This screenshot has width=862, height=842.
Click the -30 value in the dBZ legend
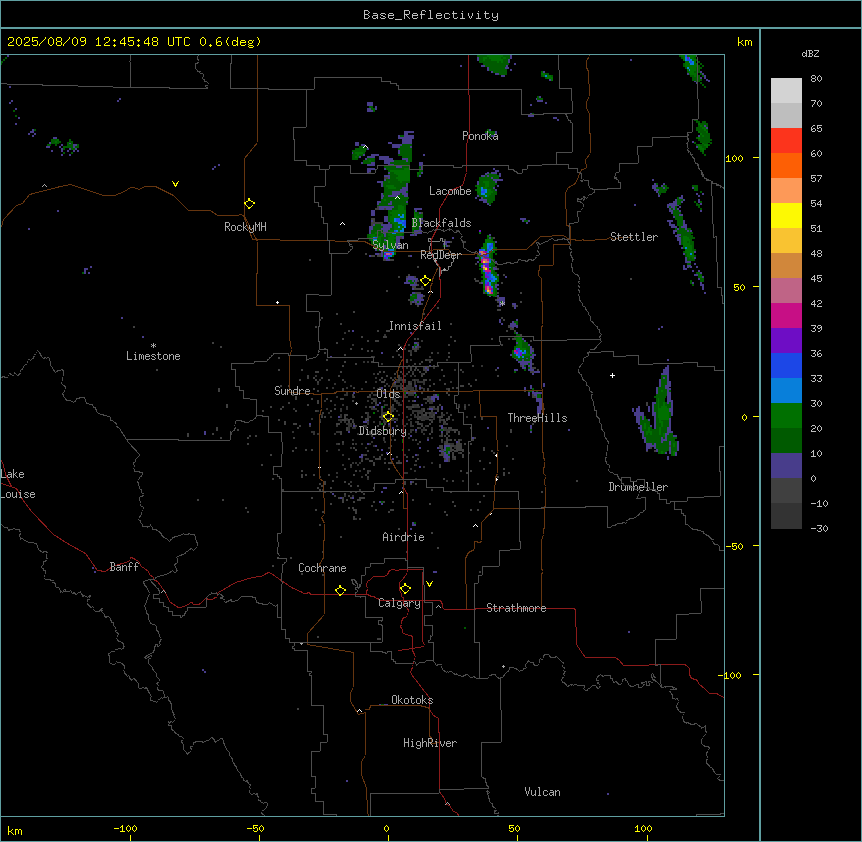click(819, 528)
